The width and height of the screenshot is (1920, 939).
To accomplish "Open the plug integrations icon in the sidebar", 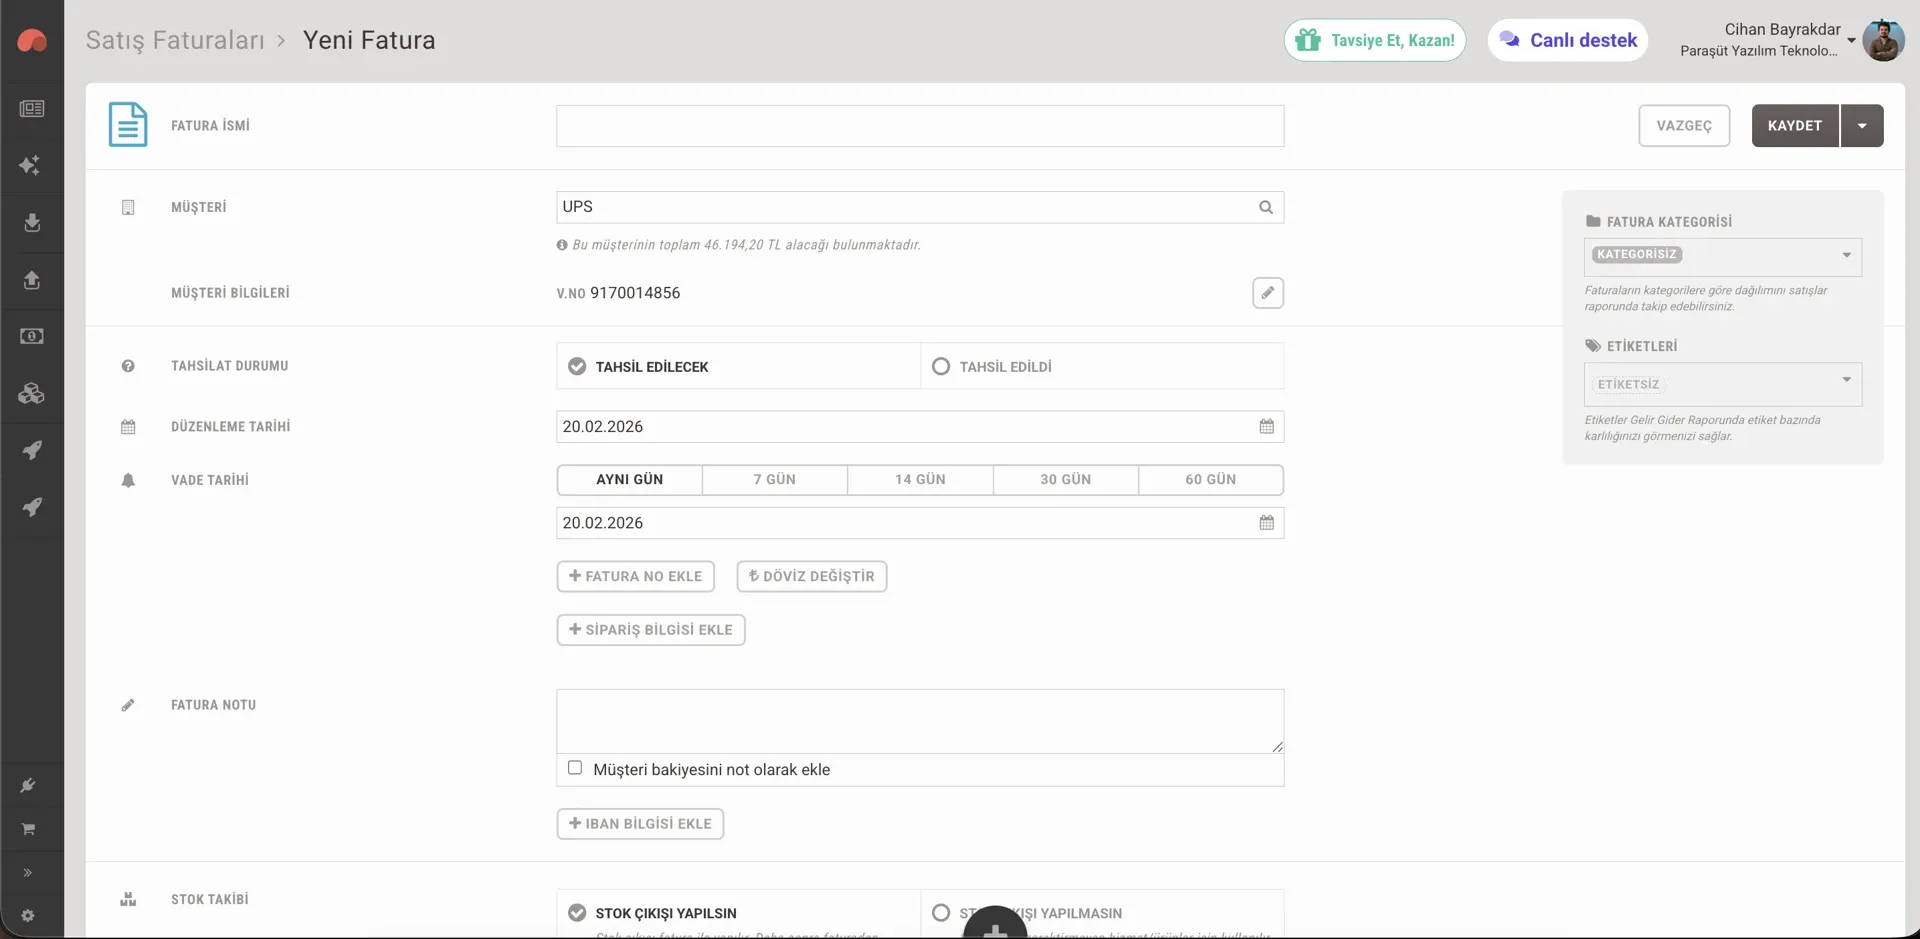I will point(28,785).
